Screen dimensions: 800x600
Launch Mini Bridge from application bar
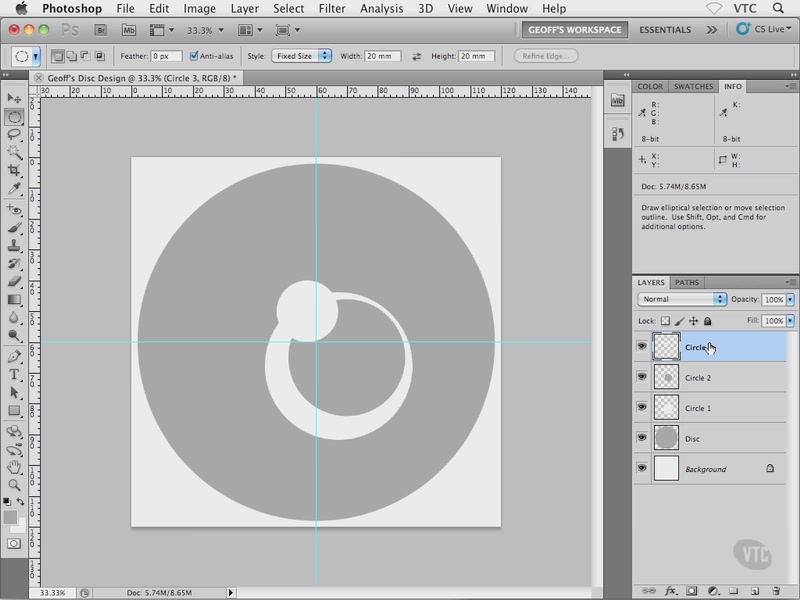(129, 30)
